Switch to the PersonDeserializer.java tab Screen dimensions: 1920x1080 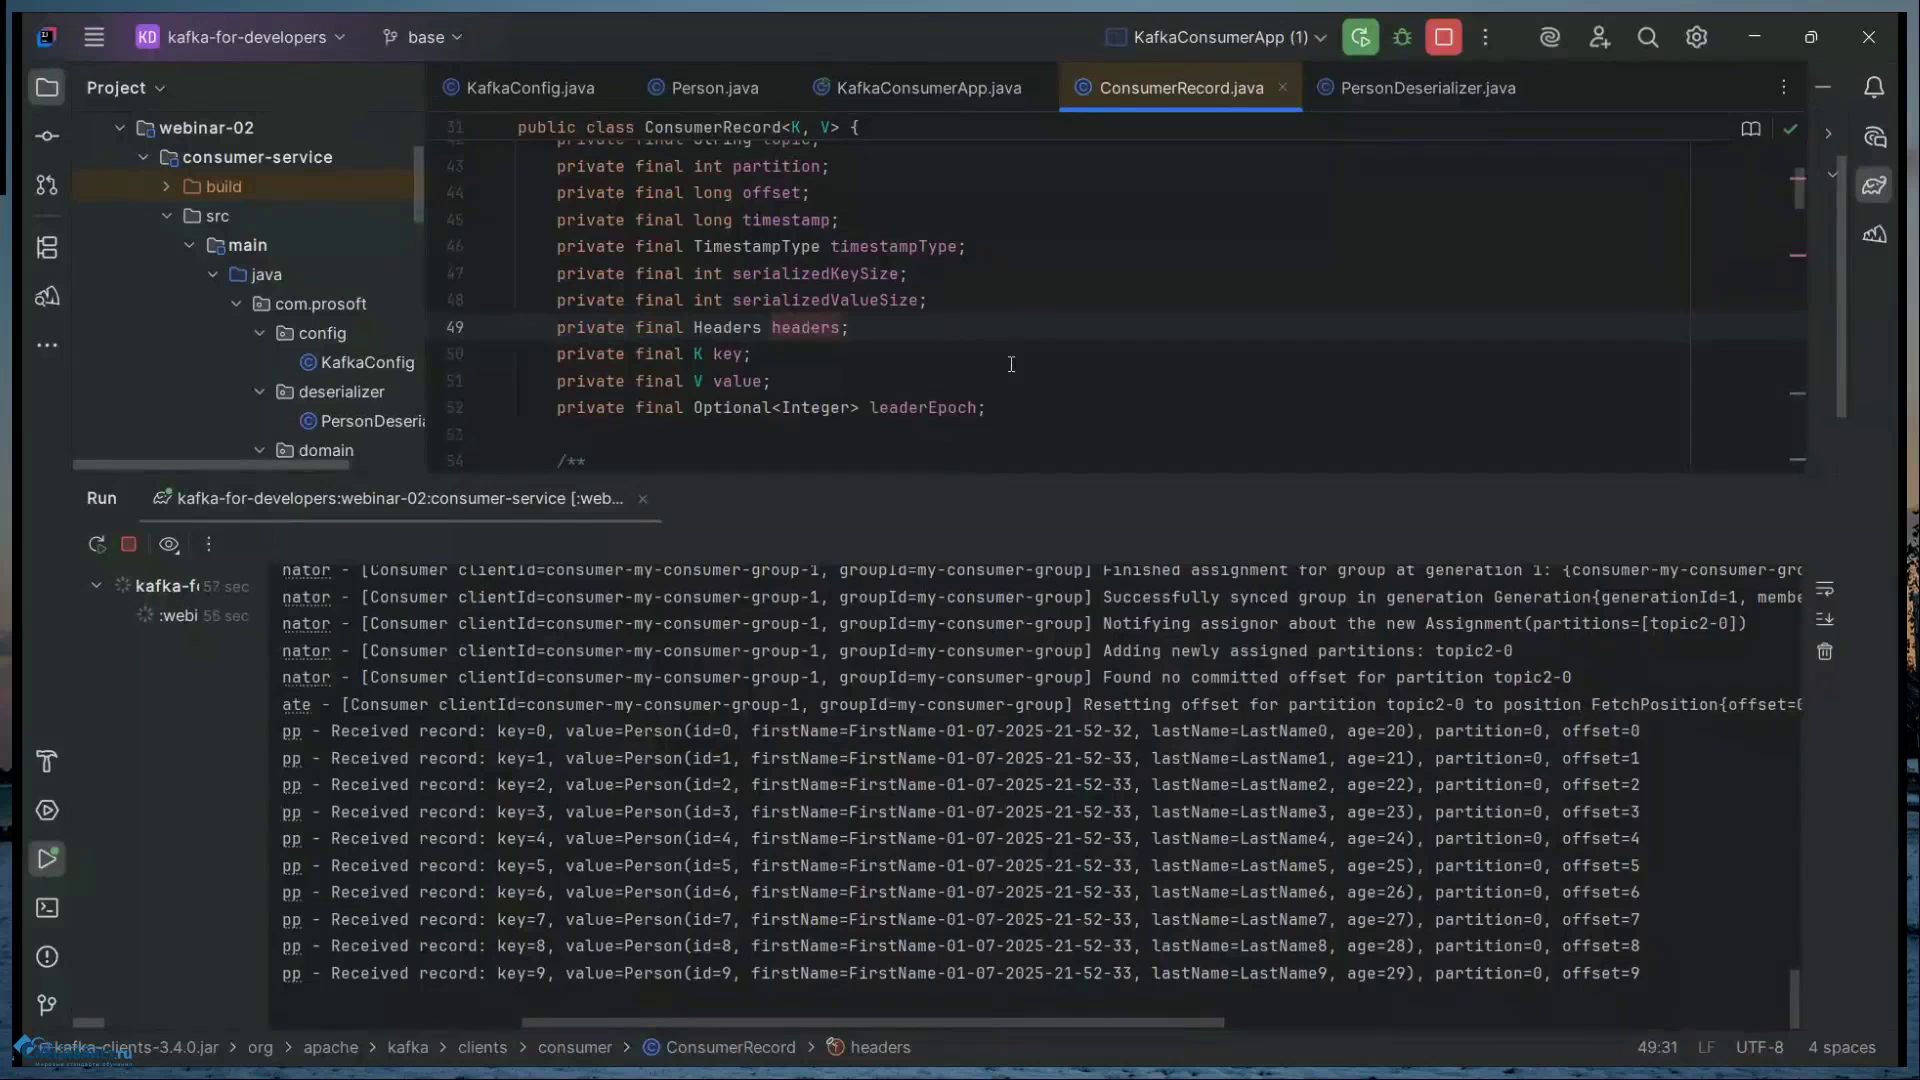pos(1427,88)
